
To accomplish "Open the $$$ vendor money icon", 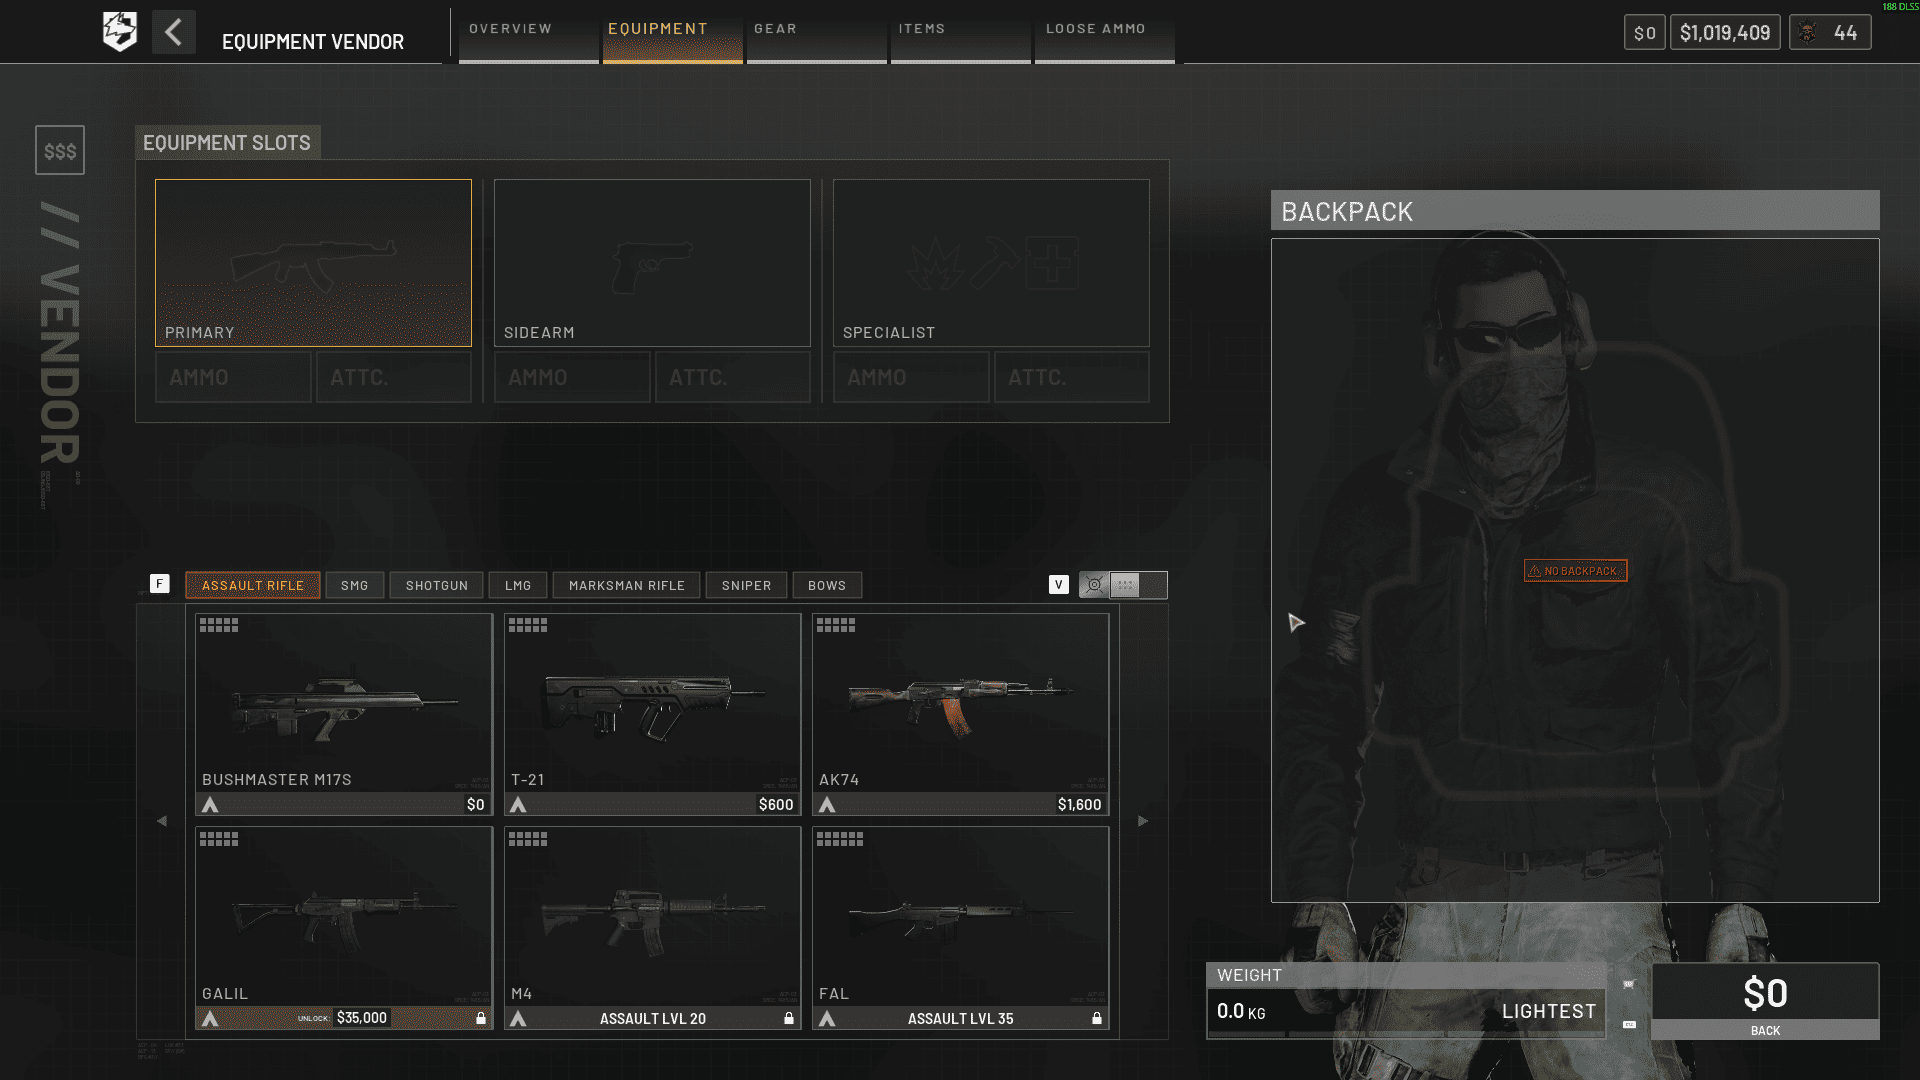I will click(60, 150).
